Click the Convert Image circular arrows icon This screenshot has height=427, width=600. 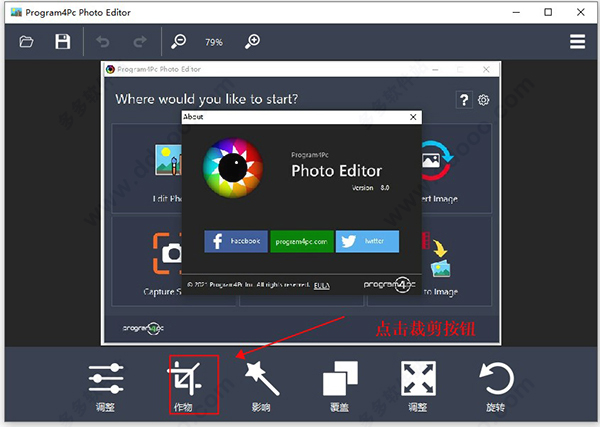pyautogui.click(x=437, y=160)
